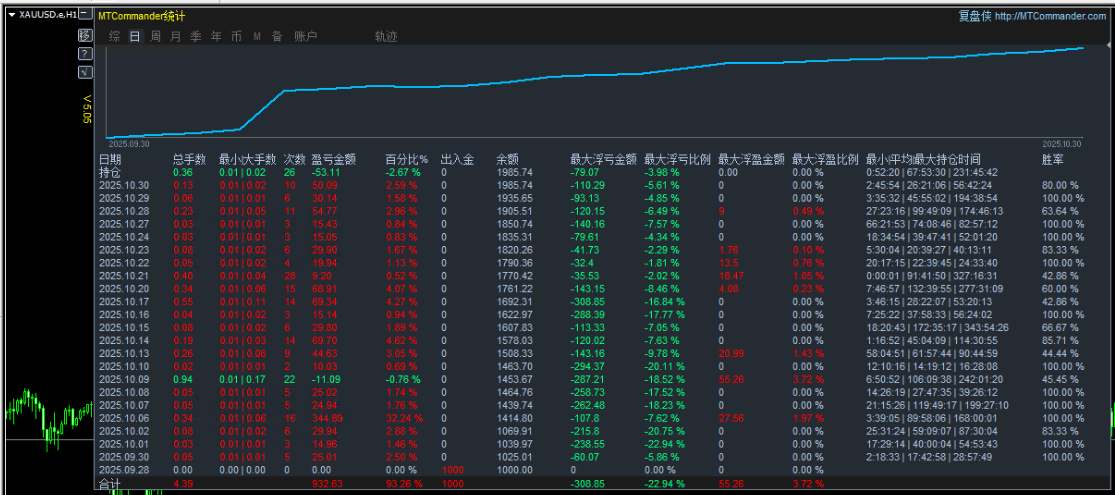Screen dimensions: 1115x495
Task: Click the M tab
Action: [x=257, y=37]
